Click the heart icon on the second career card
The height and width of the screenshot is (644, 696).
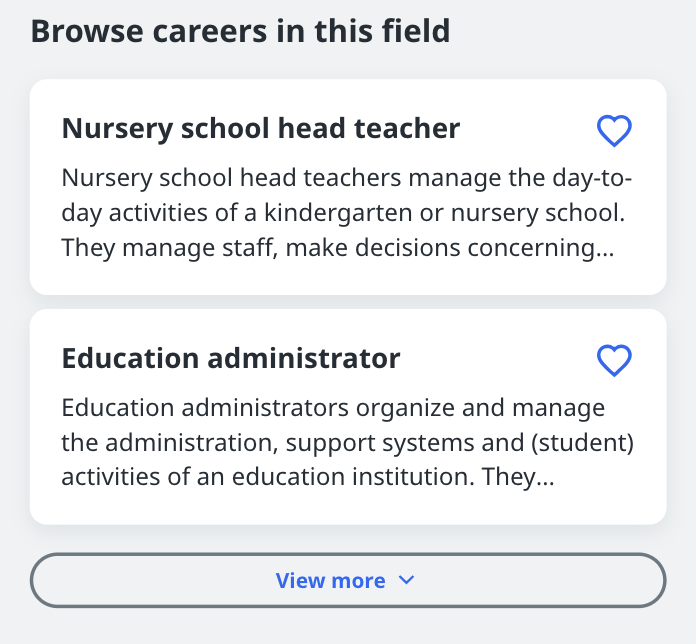[x=614, y=360]
